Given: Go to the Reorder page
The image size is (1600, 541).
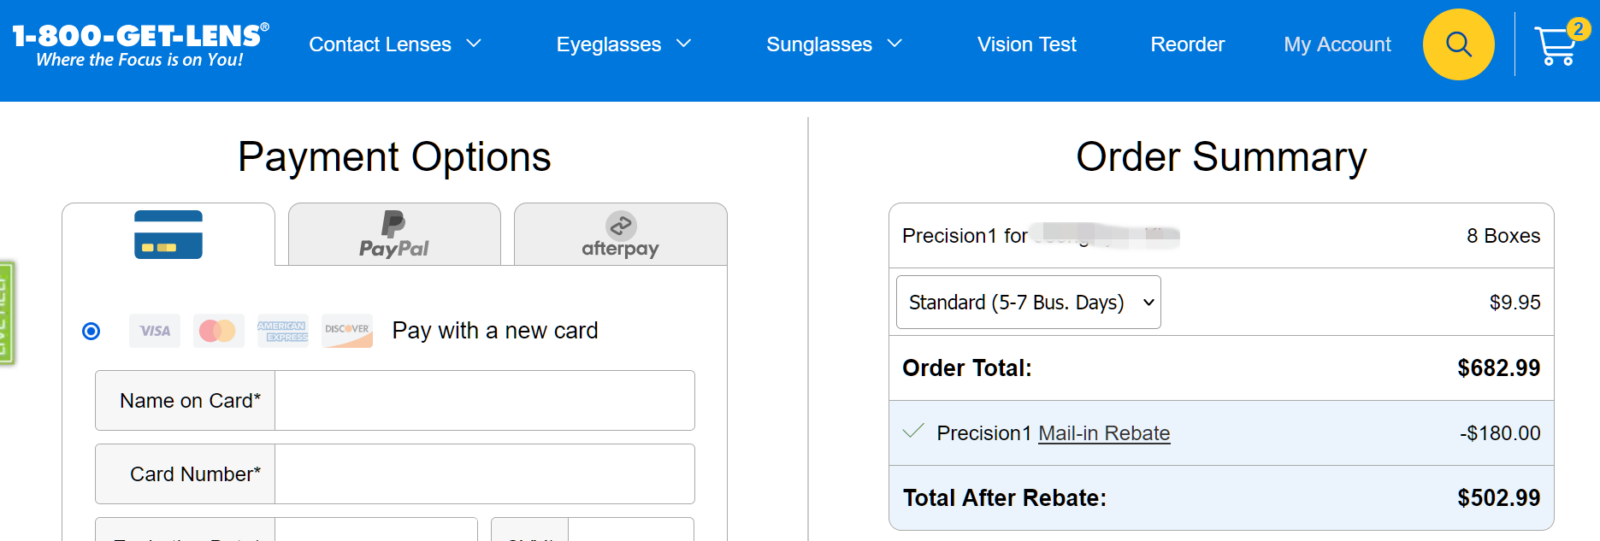Looking at the screenshot, I should pyautogui.click(x=1187, y=44).
